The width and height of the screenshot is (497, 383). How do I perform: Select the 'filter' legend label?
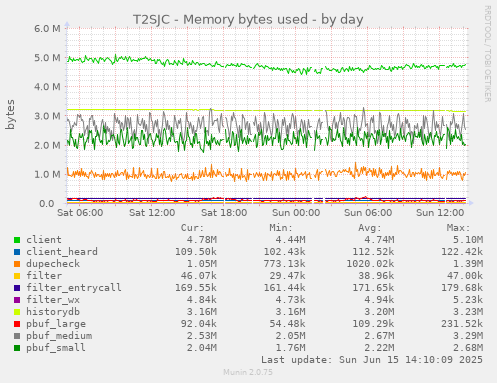(x=44, y=276)
